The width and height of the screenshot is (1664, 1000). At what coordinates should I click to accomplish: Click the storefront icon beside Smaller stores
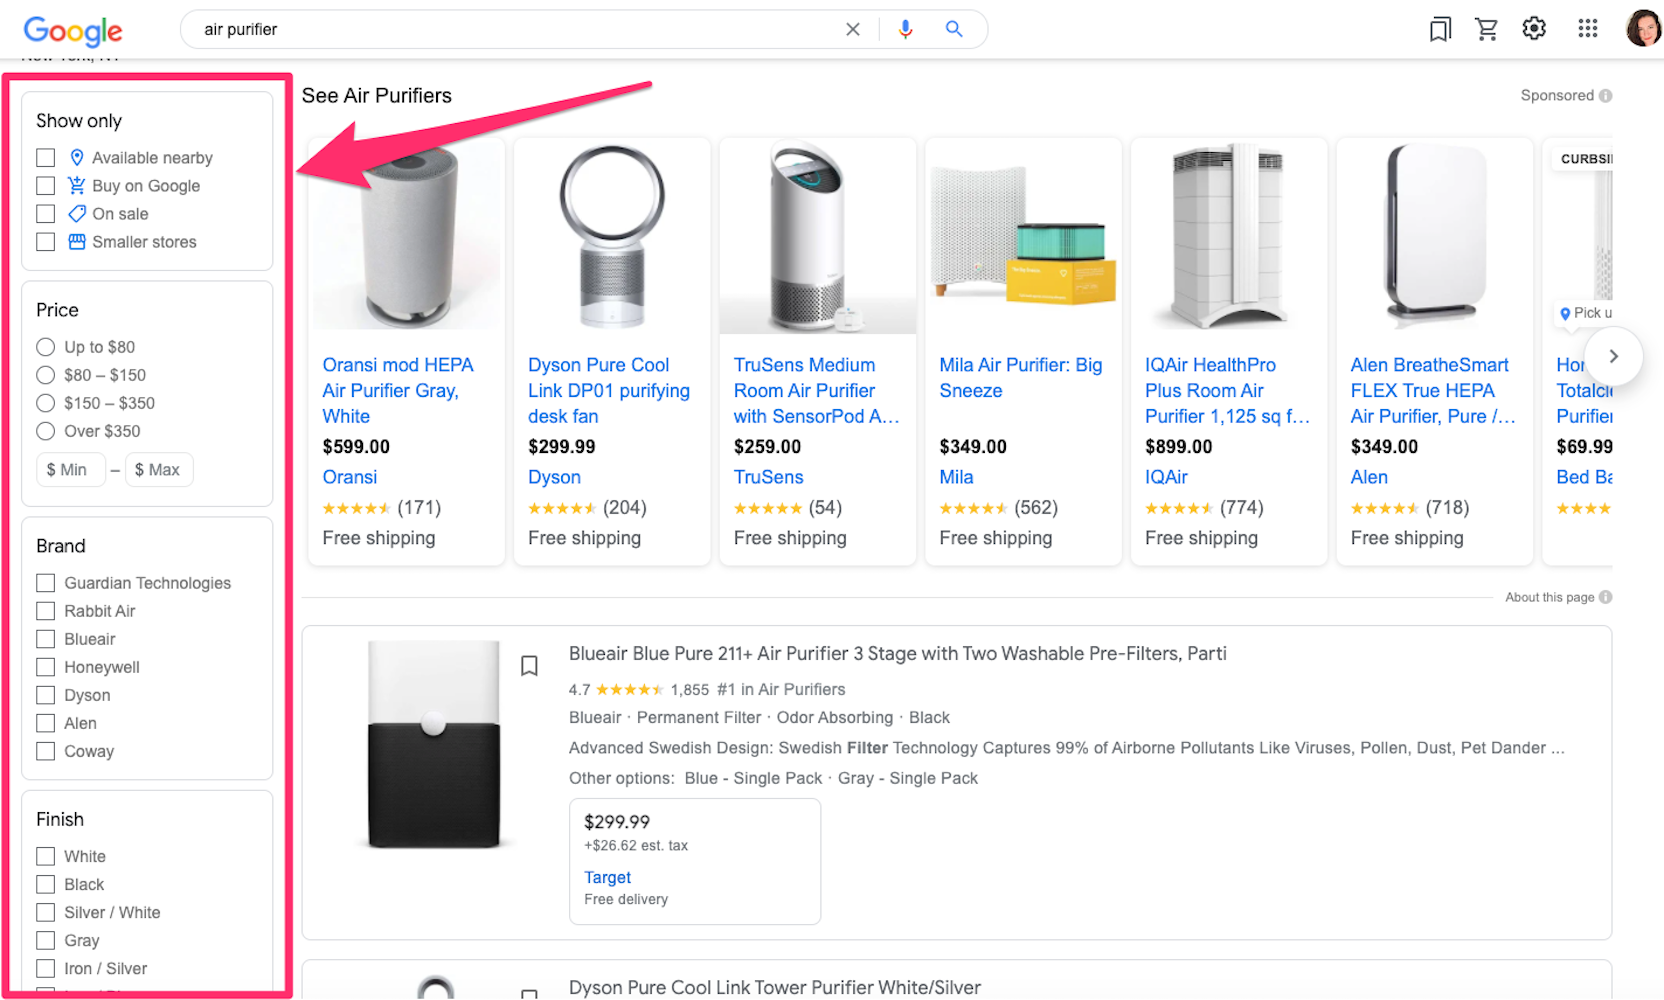77,242
